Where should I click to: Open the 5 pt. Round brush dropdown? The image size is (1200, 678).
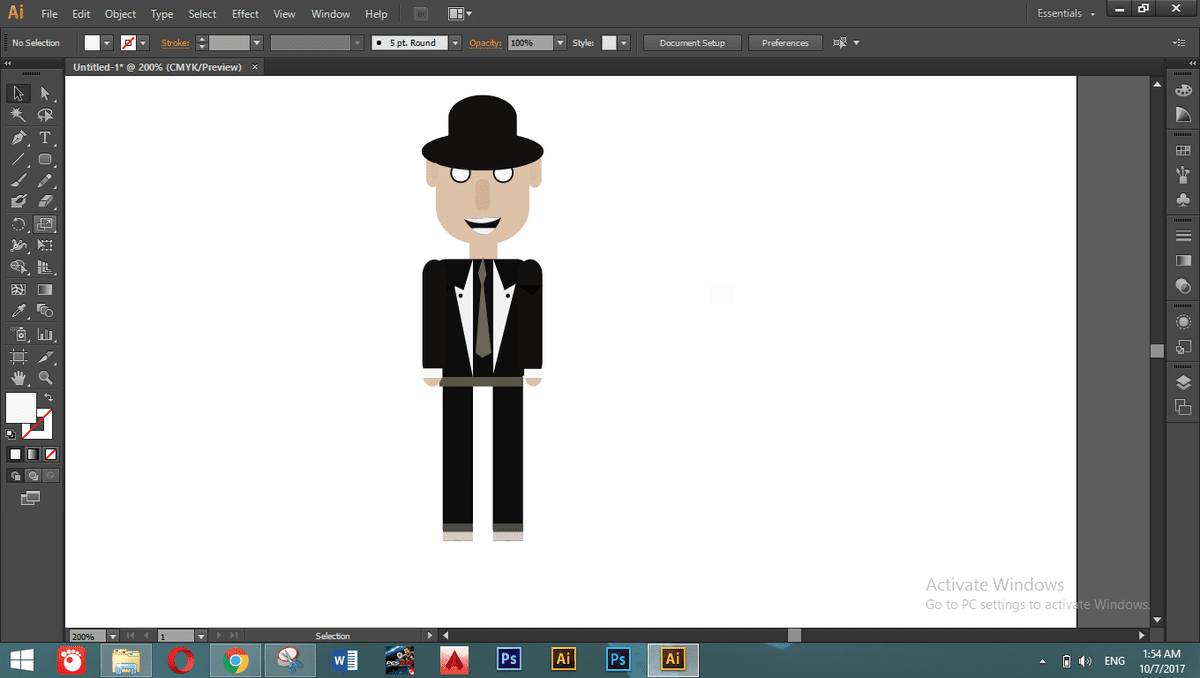tap(455, 43)
